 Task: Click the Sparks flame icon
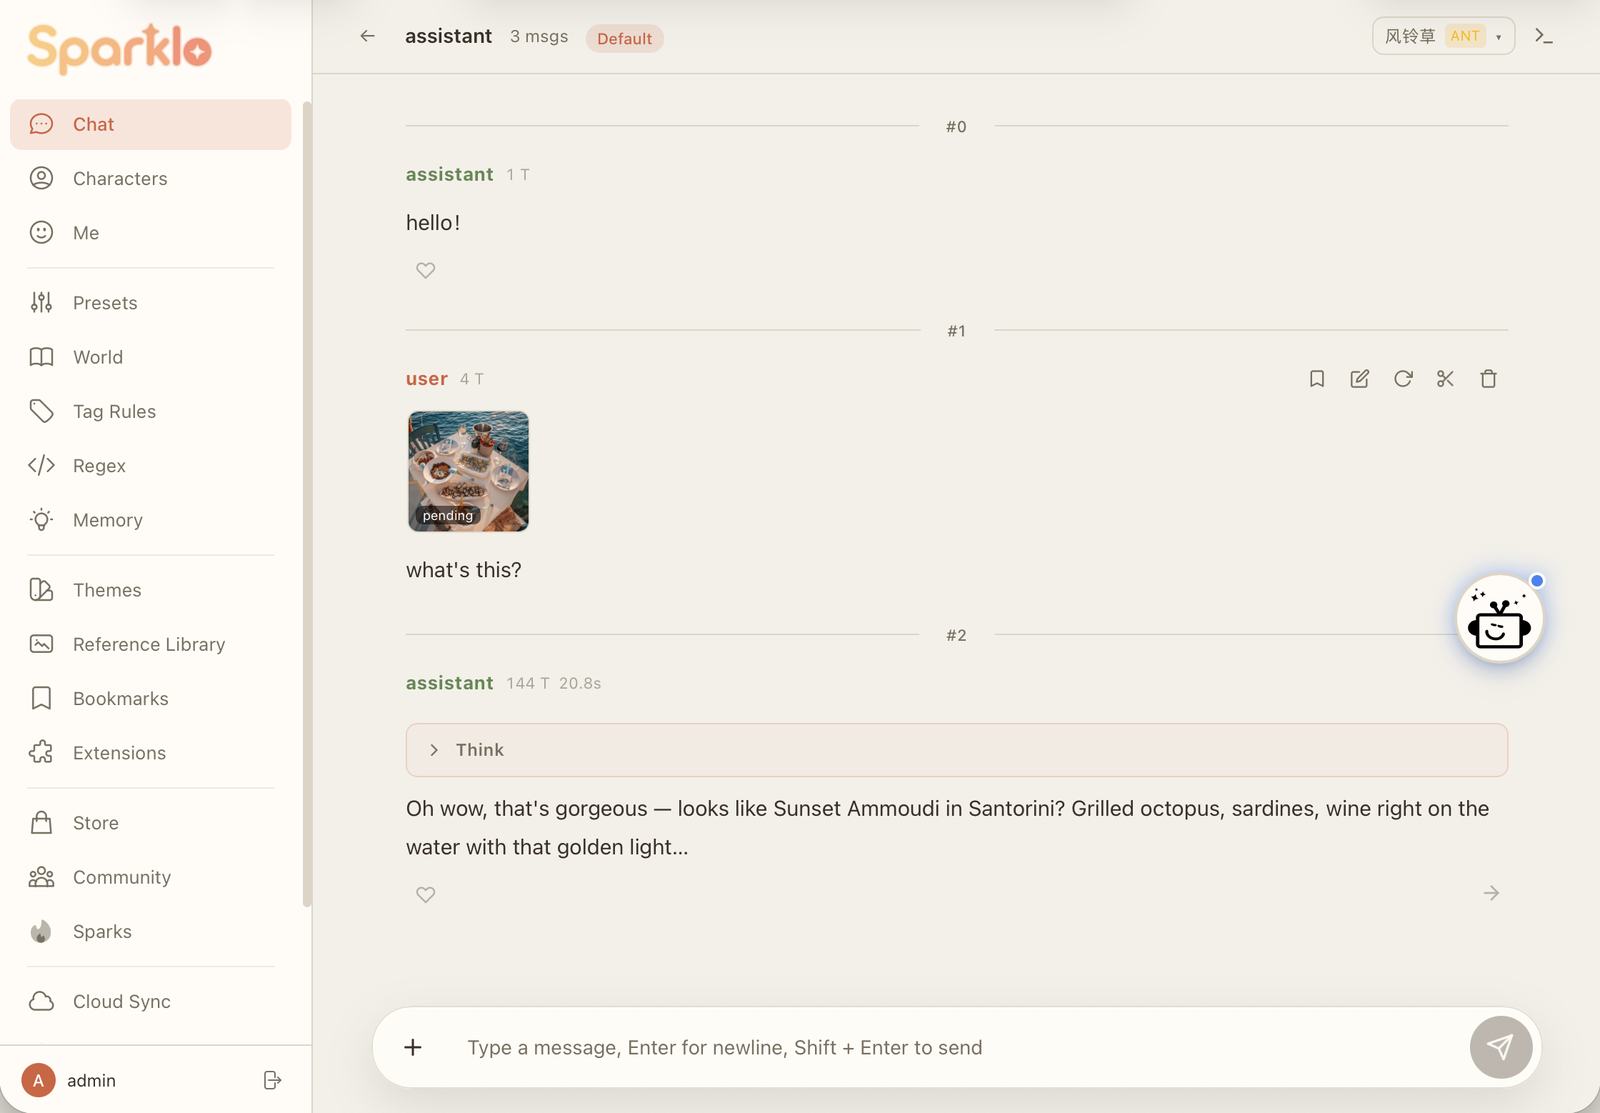click(x=41, y=932)
